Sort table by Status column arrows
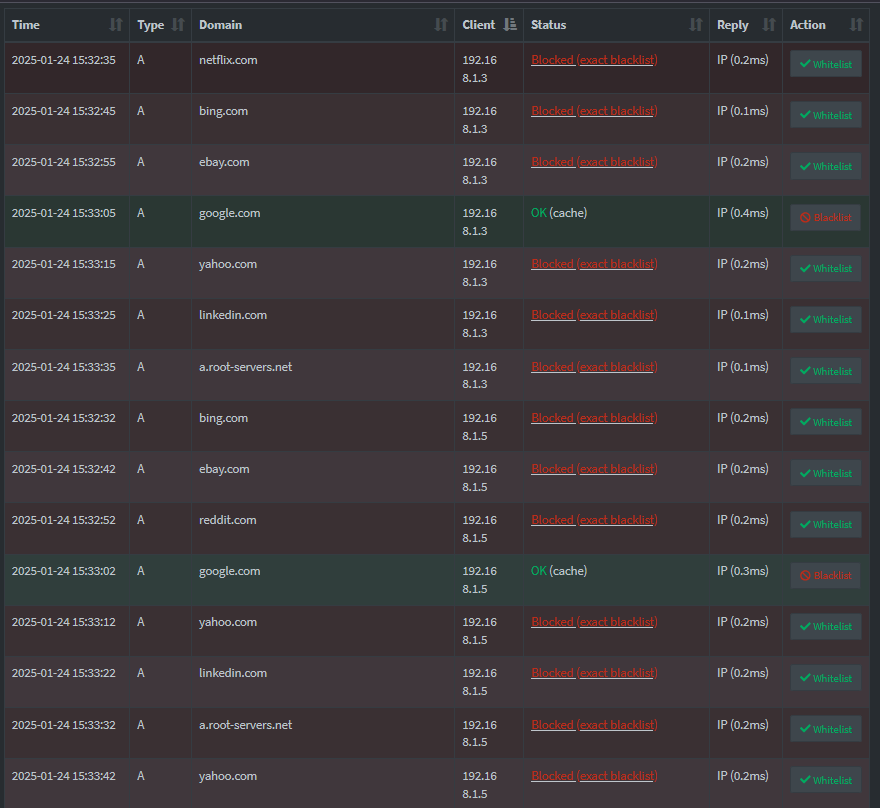 (x=696, y=25)
